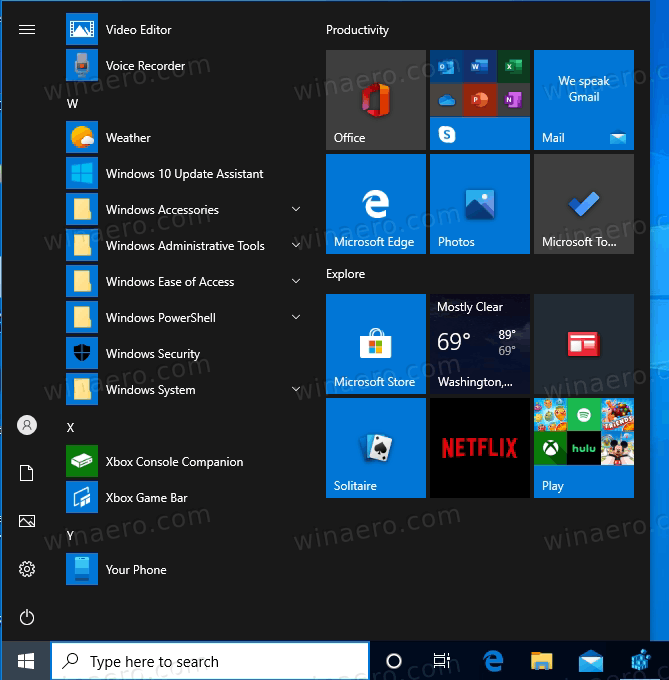The image size is (669, 680).
Task: Open Xbox Console Companion from app list
Action: pos(173,462)
